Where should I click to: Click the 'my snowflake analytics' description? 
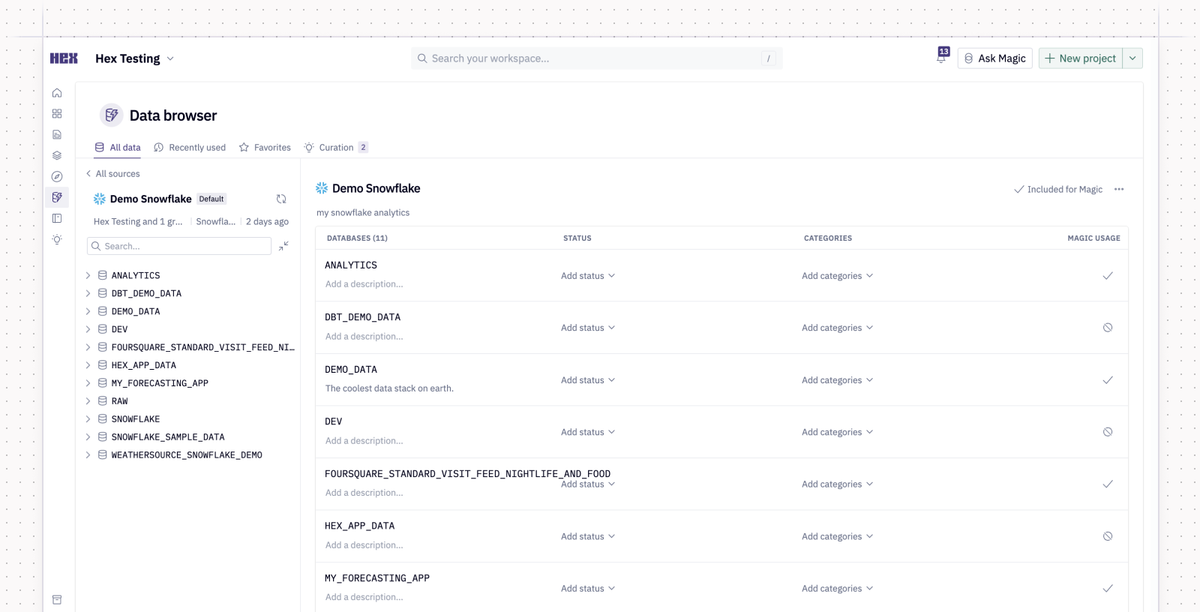[363, 213]
